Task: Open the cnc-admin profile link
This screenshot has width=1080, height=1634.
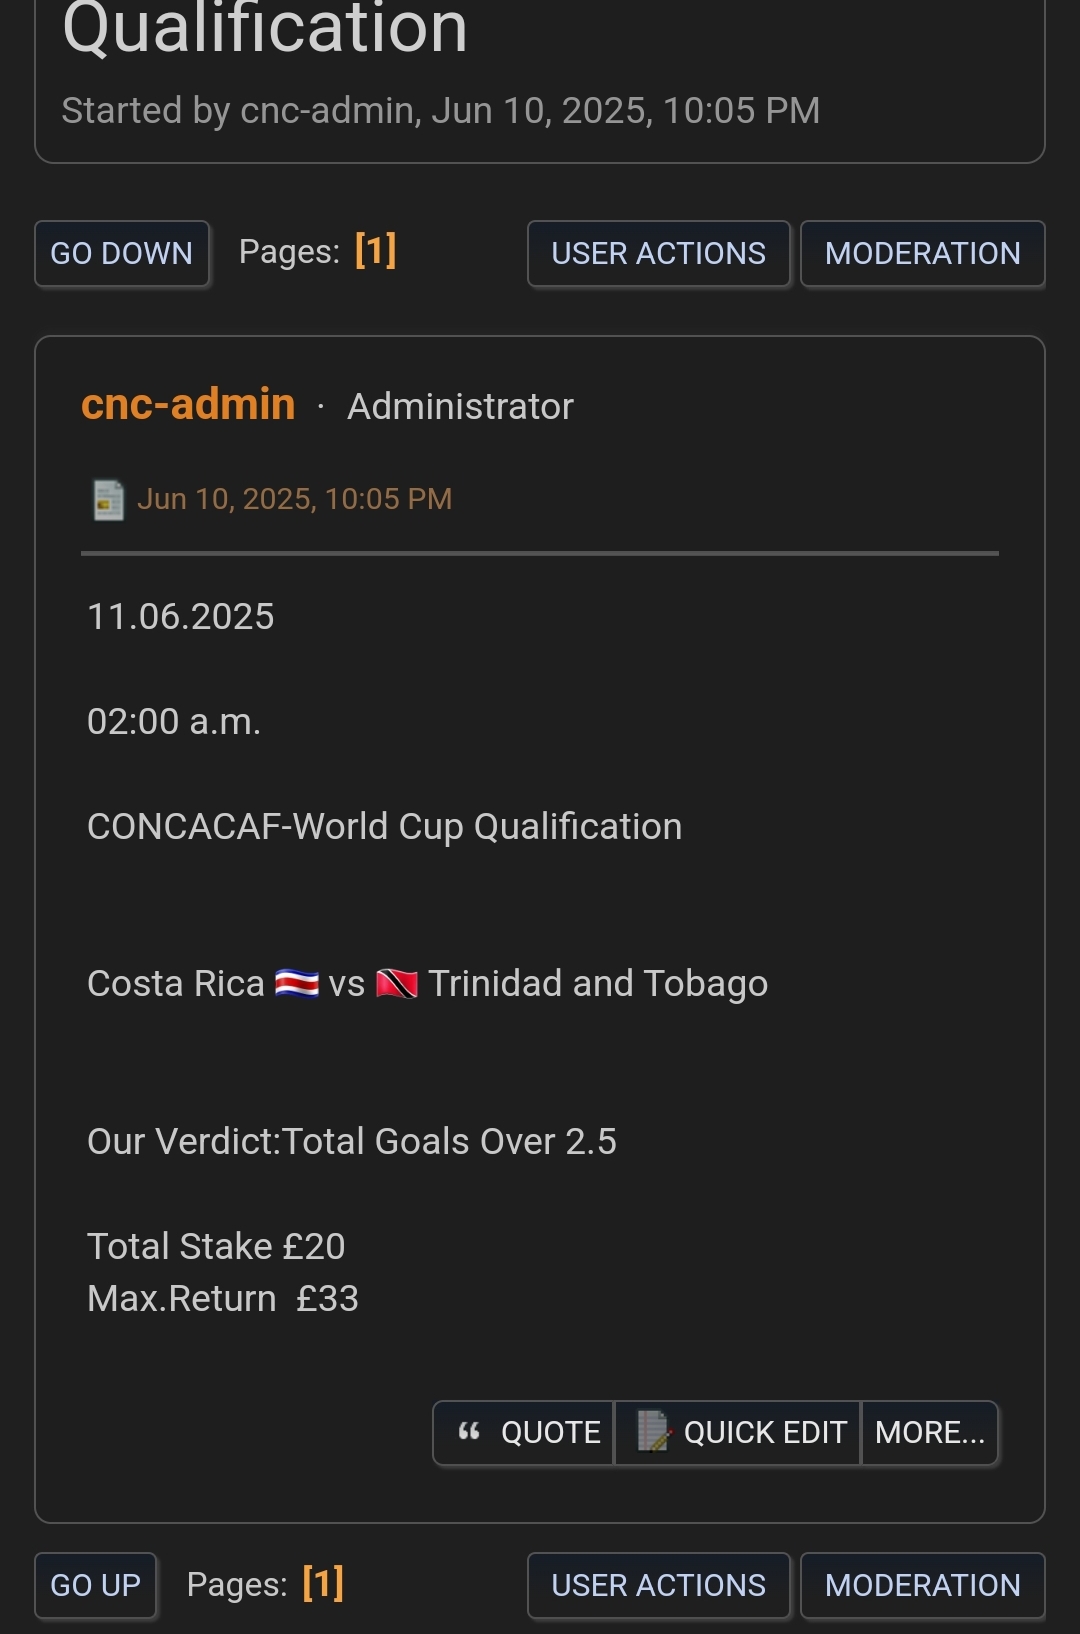Action: click(188, 405)
